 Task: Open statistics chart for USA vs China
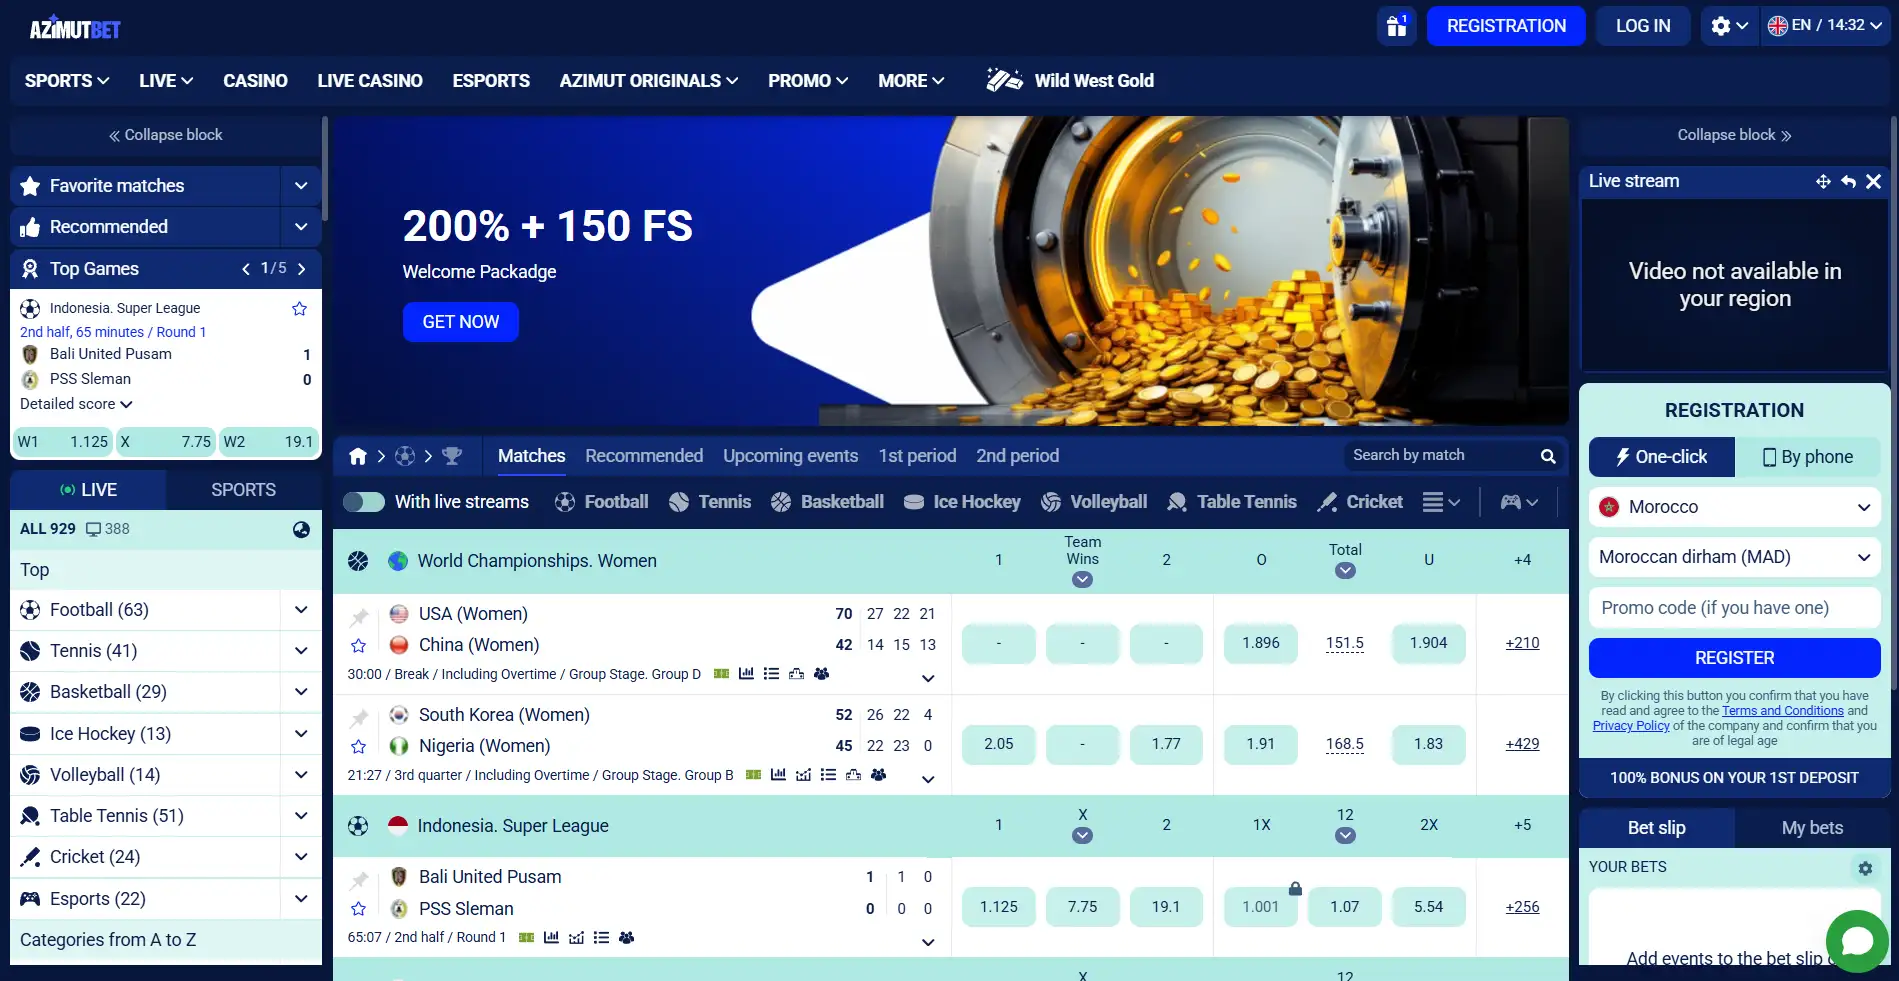746,674
